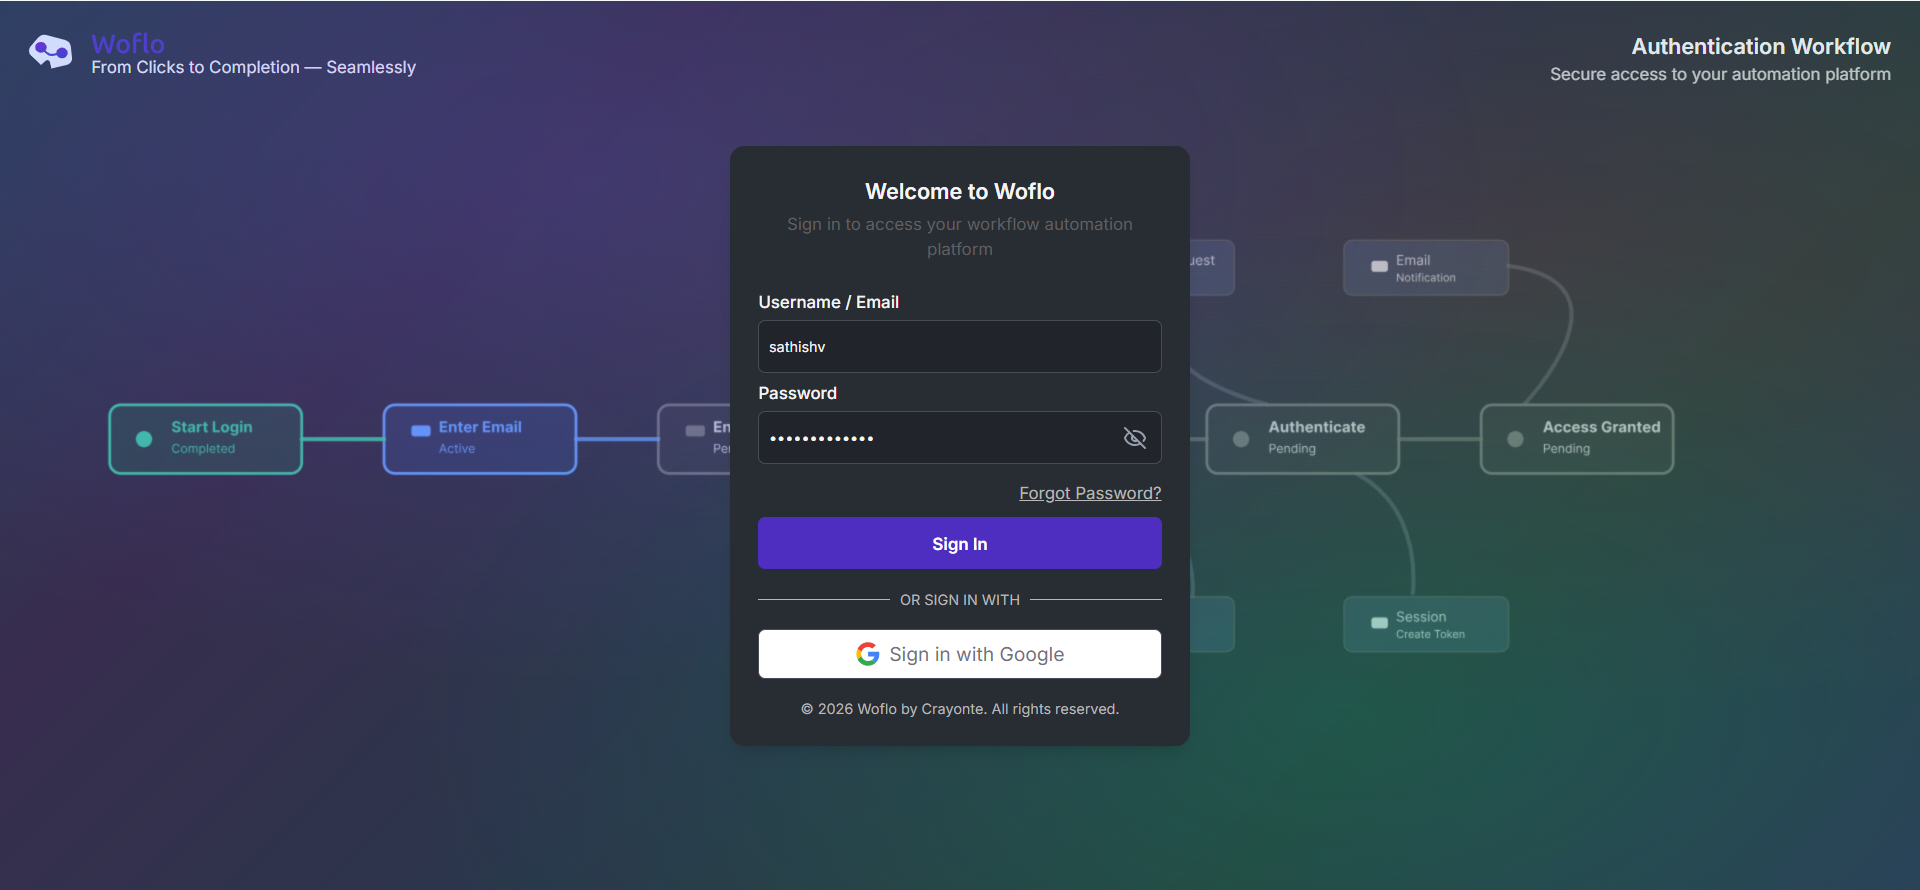Select the Authenticate workflow node
The image size is (1920, 890).
pyautogui.click(x=1303, y=439)
